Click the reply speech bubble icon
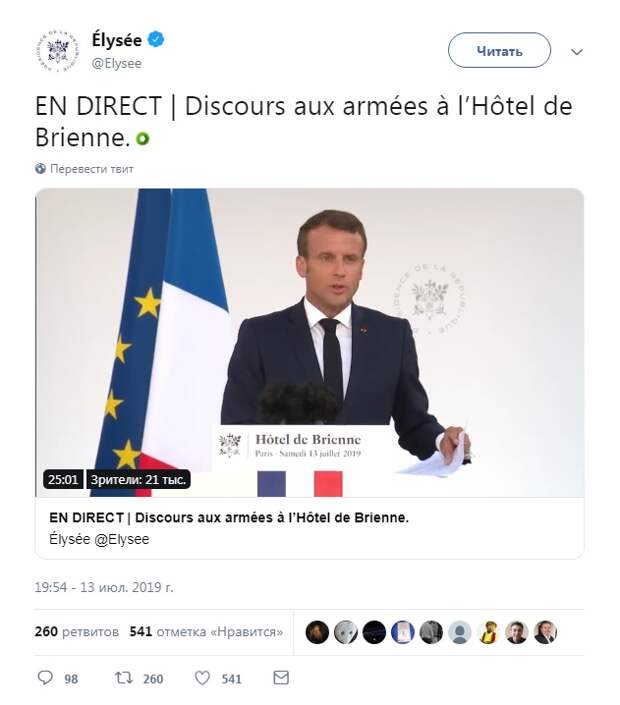This screenshot has width=620, height=705. (45, 678)
